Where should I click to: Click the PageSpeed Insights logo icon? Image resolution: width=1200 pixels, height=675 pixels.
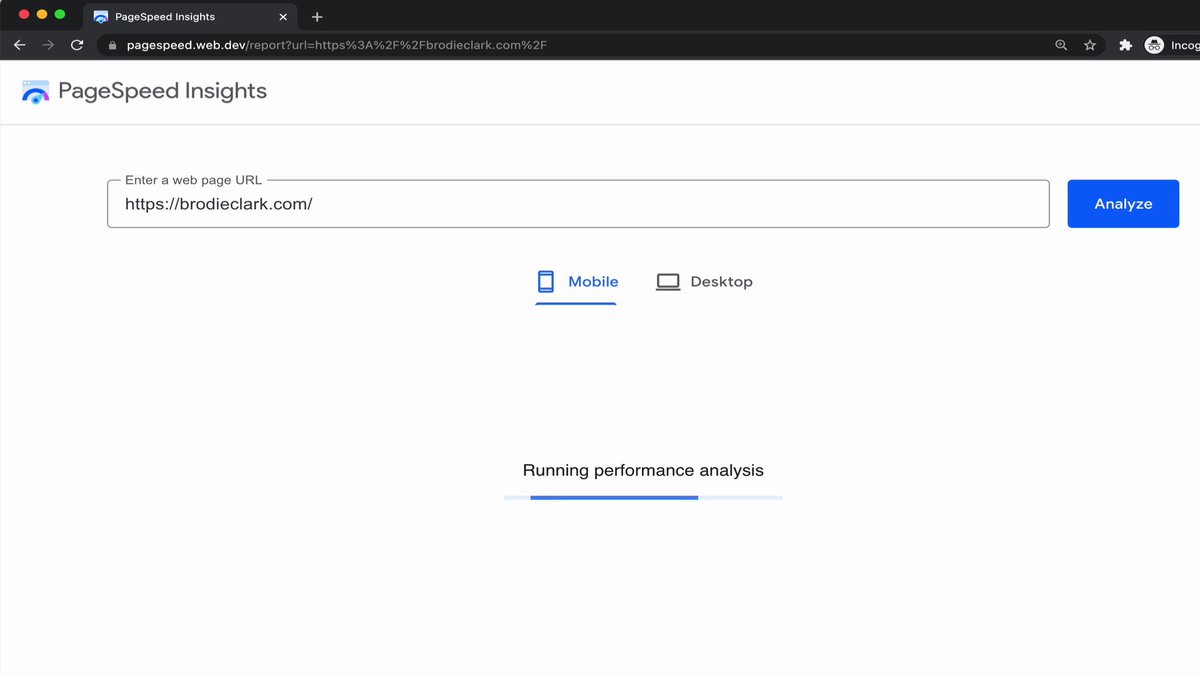coord(35,92)
